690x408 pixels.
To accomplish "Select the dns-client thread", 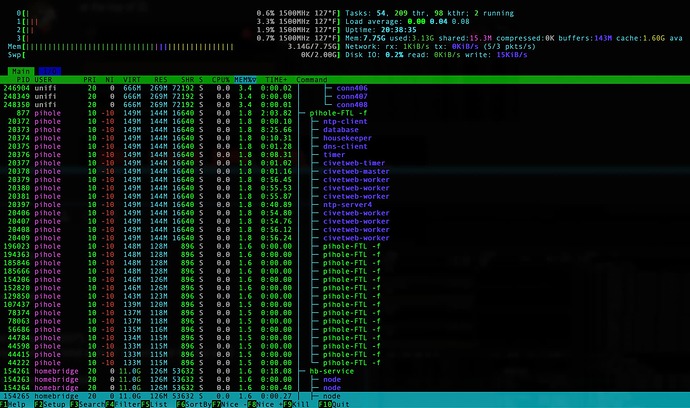I will tap(345, 147).
